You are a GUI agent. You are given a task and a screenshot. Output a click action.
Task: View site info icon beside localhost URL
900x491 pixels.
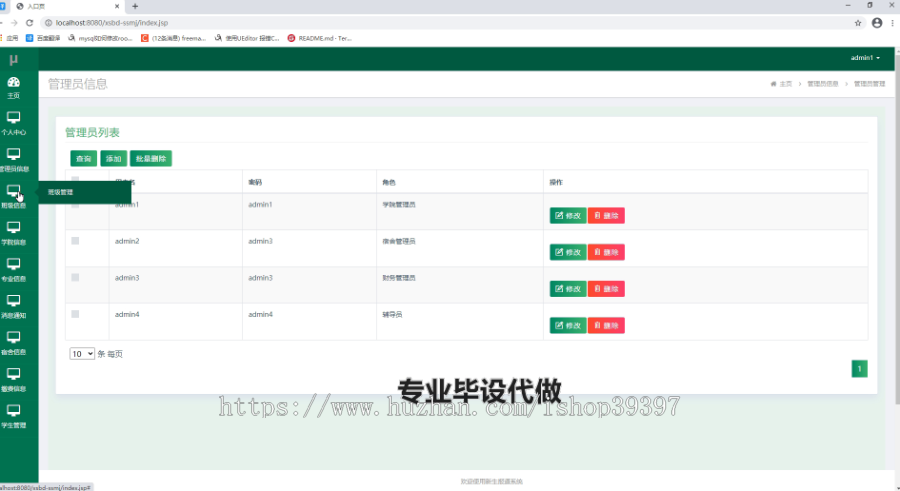tap(49, 23)
